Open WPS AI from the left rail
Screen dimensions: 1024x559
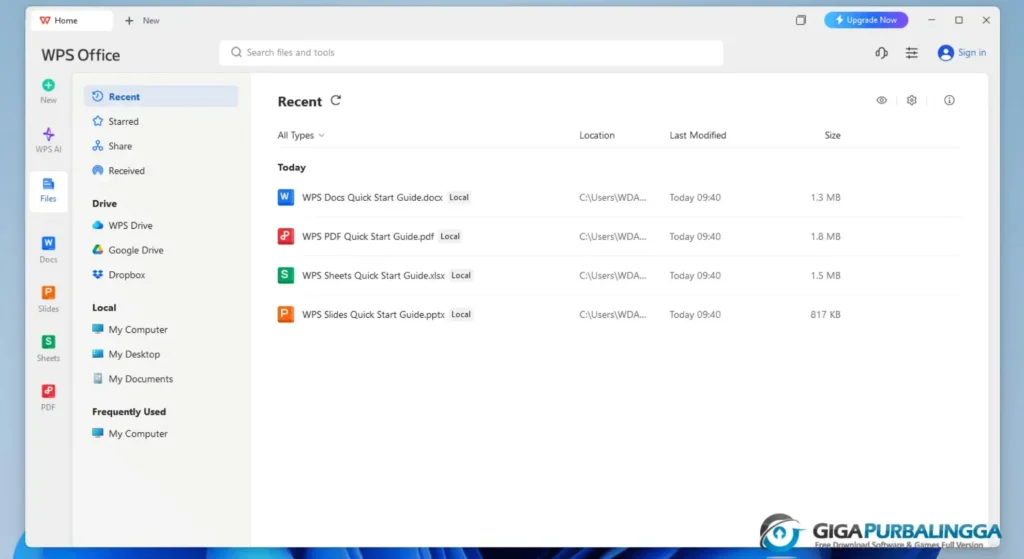pyautogui.click(x=48, y=140)
